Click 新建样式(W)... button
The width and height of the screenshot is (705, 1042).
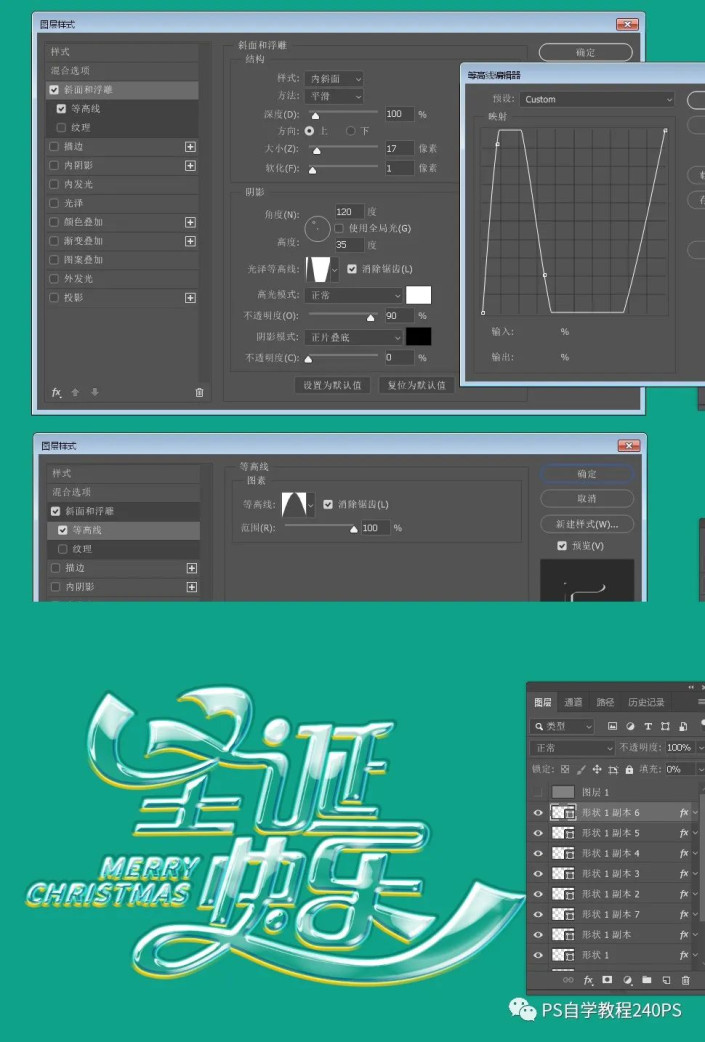click(x=587, y=524)
